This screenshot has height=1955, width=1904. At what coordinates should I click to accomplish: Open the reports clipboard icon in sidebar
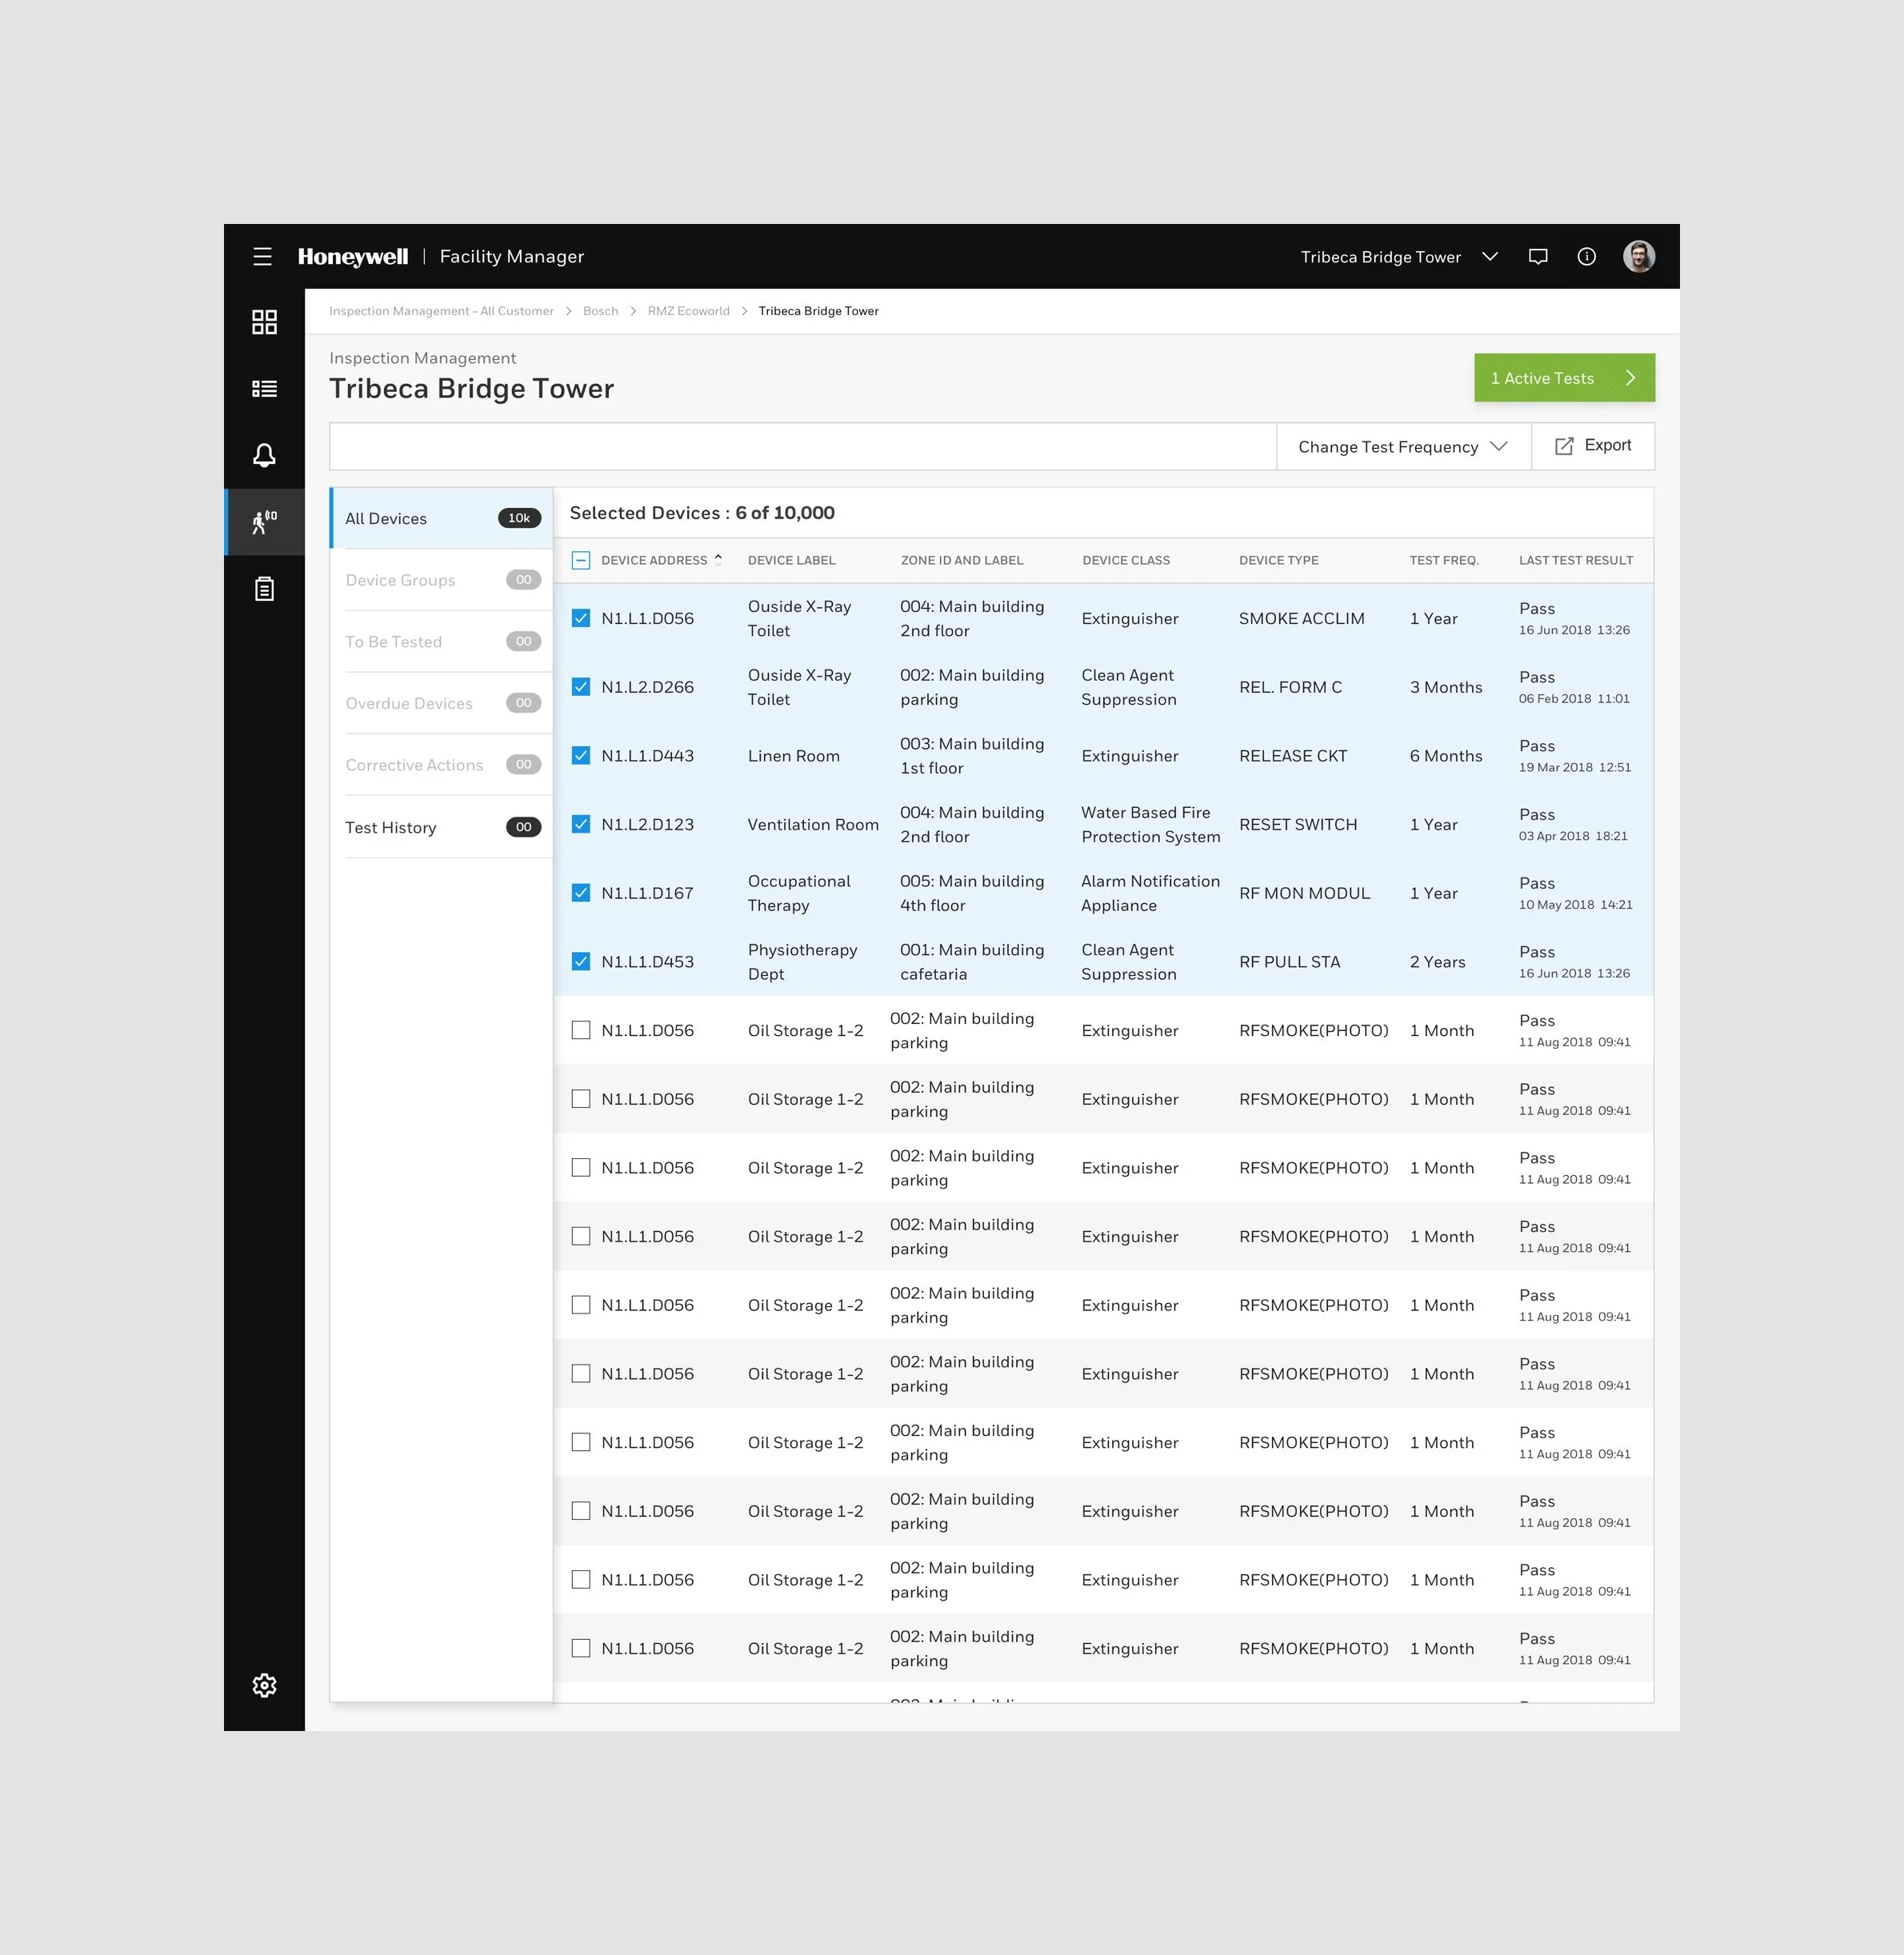[264, 589]
